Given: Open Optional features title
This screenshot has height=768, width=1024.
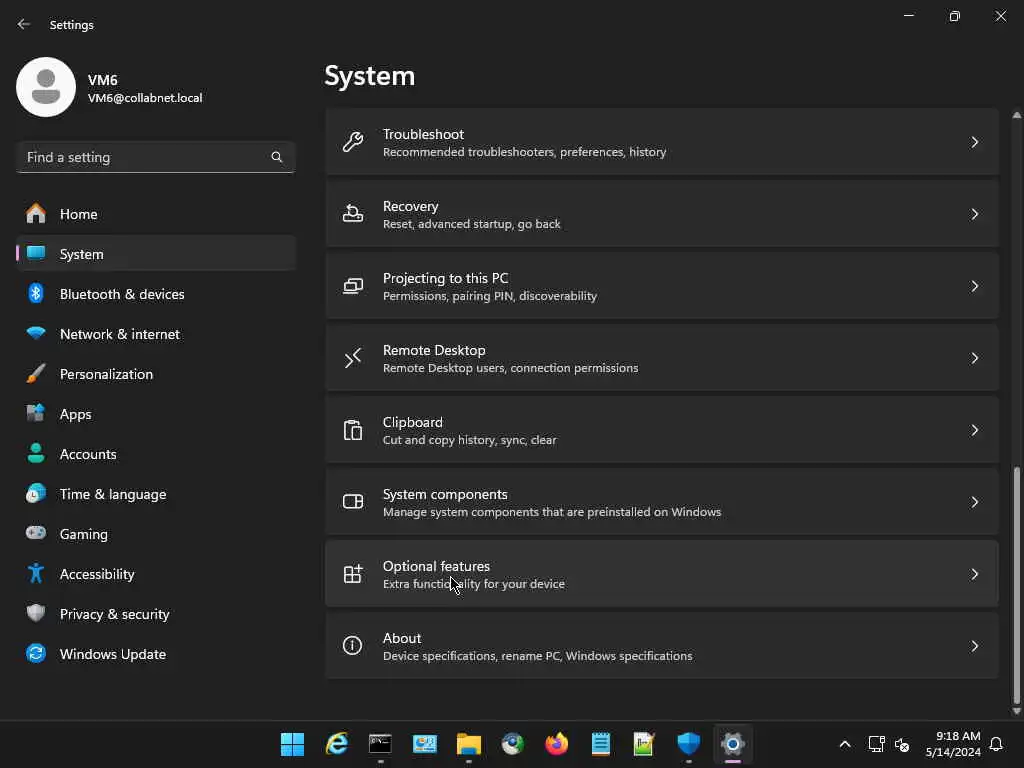Looking at the screenshot, I should coord(436,566).
